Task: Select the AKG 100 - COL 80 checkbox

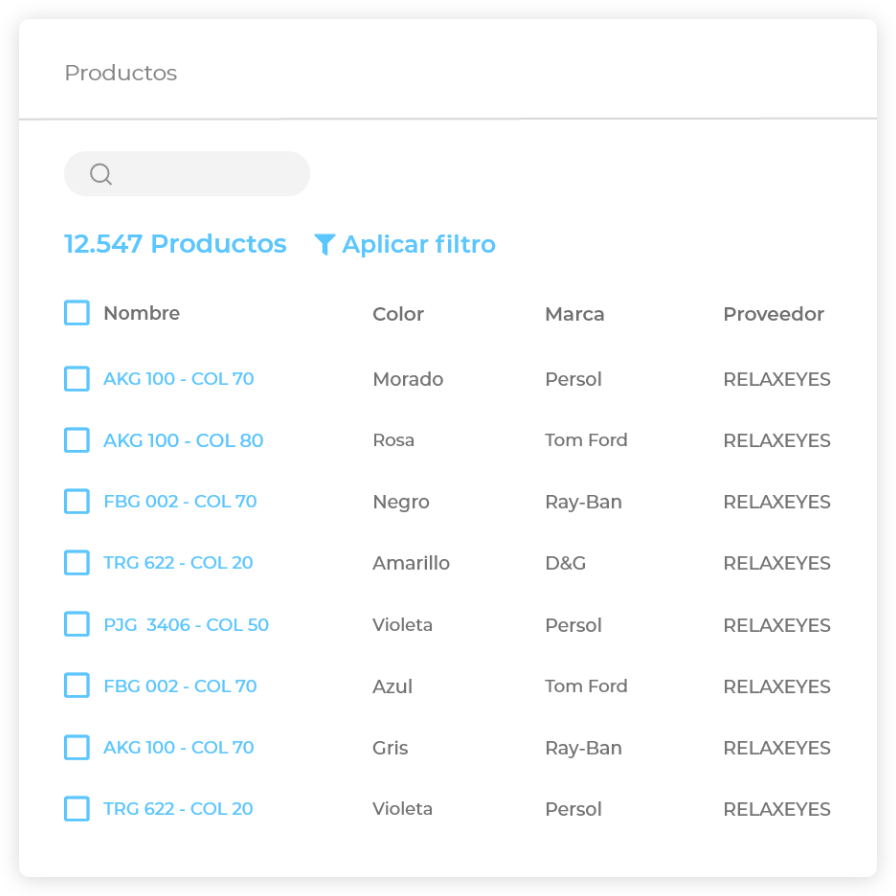Action: pyautogui.click(x=77, y=440)
